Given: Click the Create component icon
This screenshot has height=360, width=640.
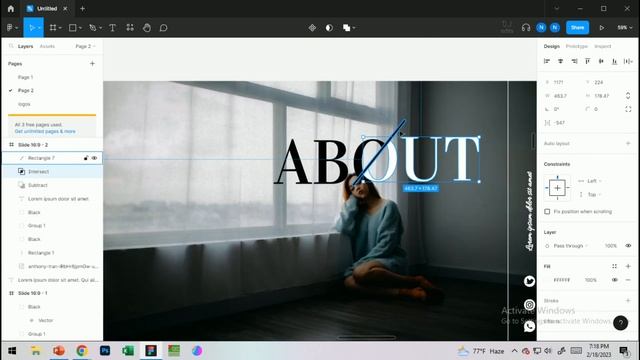Looking at the screenshot, I should (312, 28).
